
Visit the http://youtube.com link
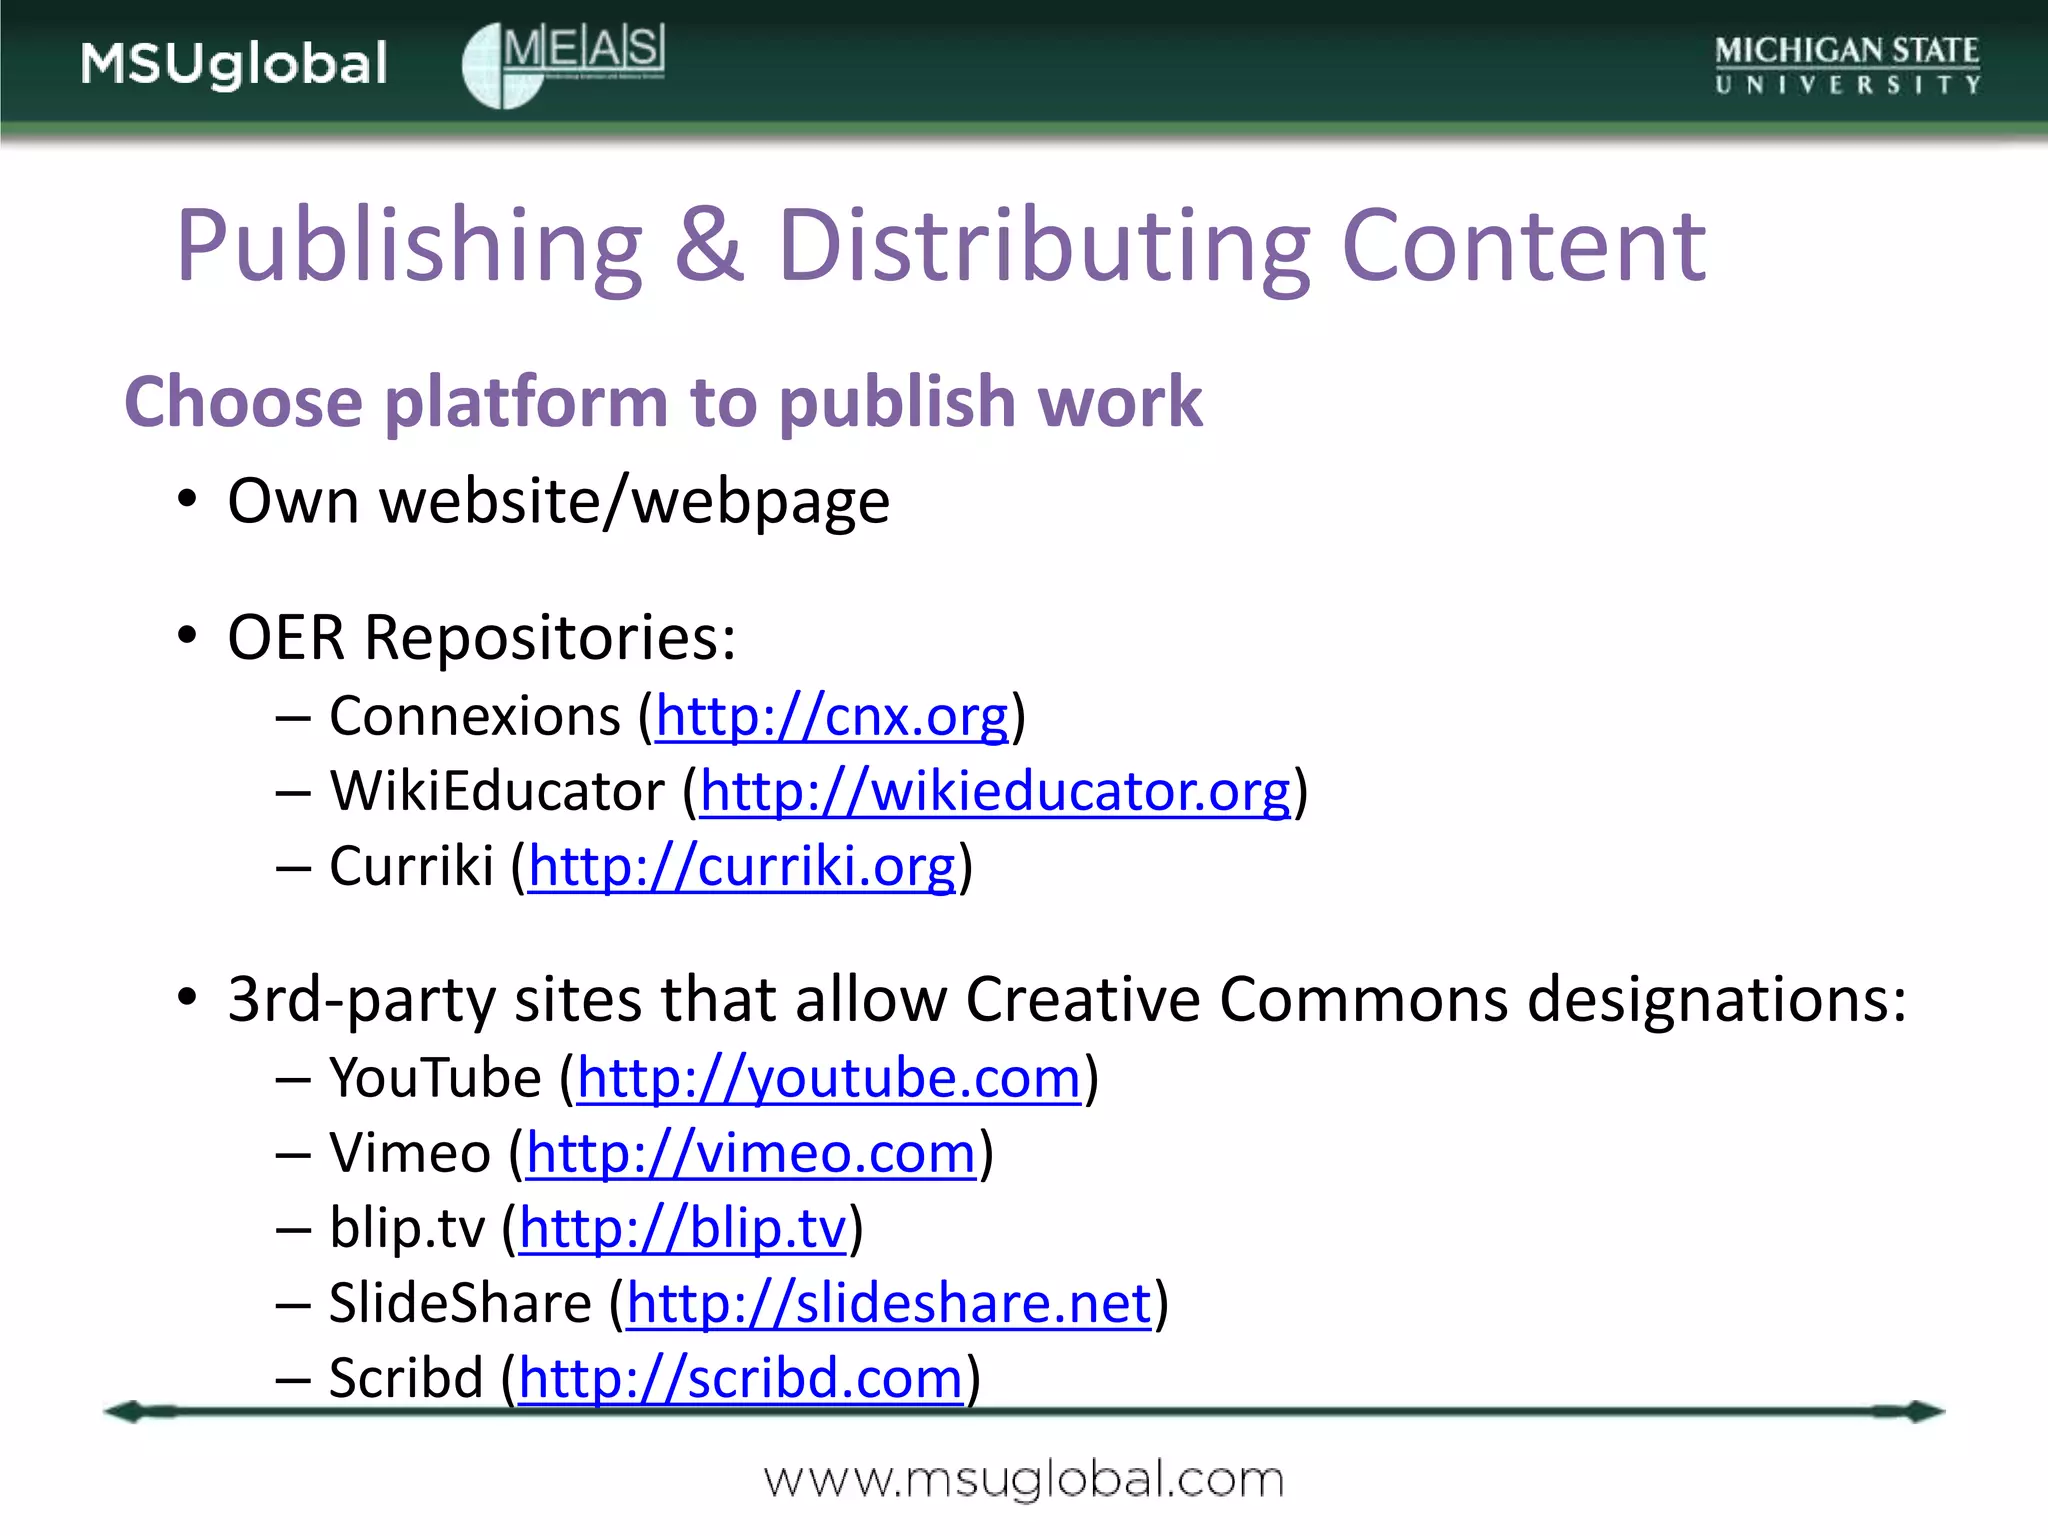(x=830, y=1079)
